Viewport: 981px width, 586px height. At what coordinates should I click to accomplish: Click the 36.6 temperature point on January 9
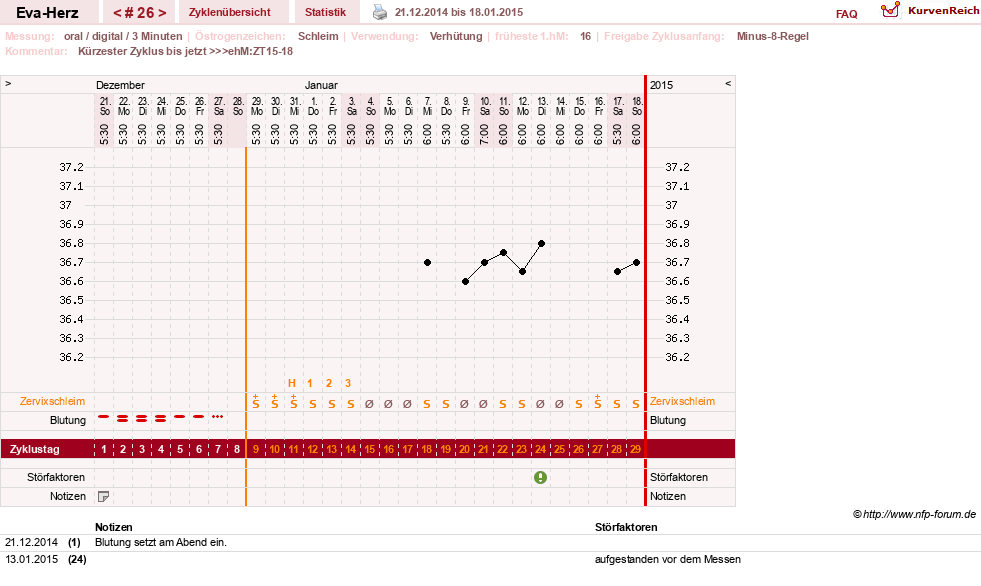coord(465,281)
